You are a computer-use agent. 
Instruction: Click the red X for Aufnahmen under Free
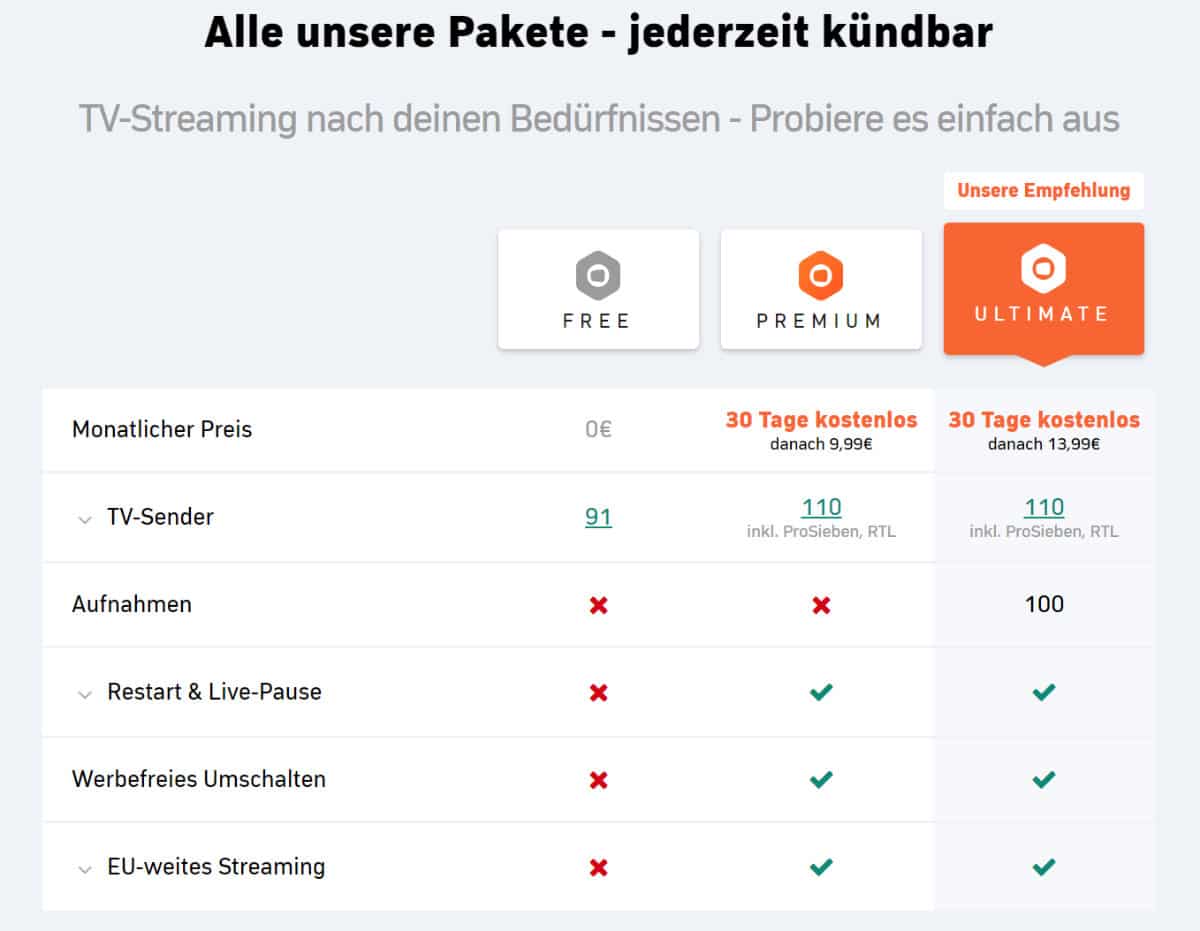tap(598, 605)
